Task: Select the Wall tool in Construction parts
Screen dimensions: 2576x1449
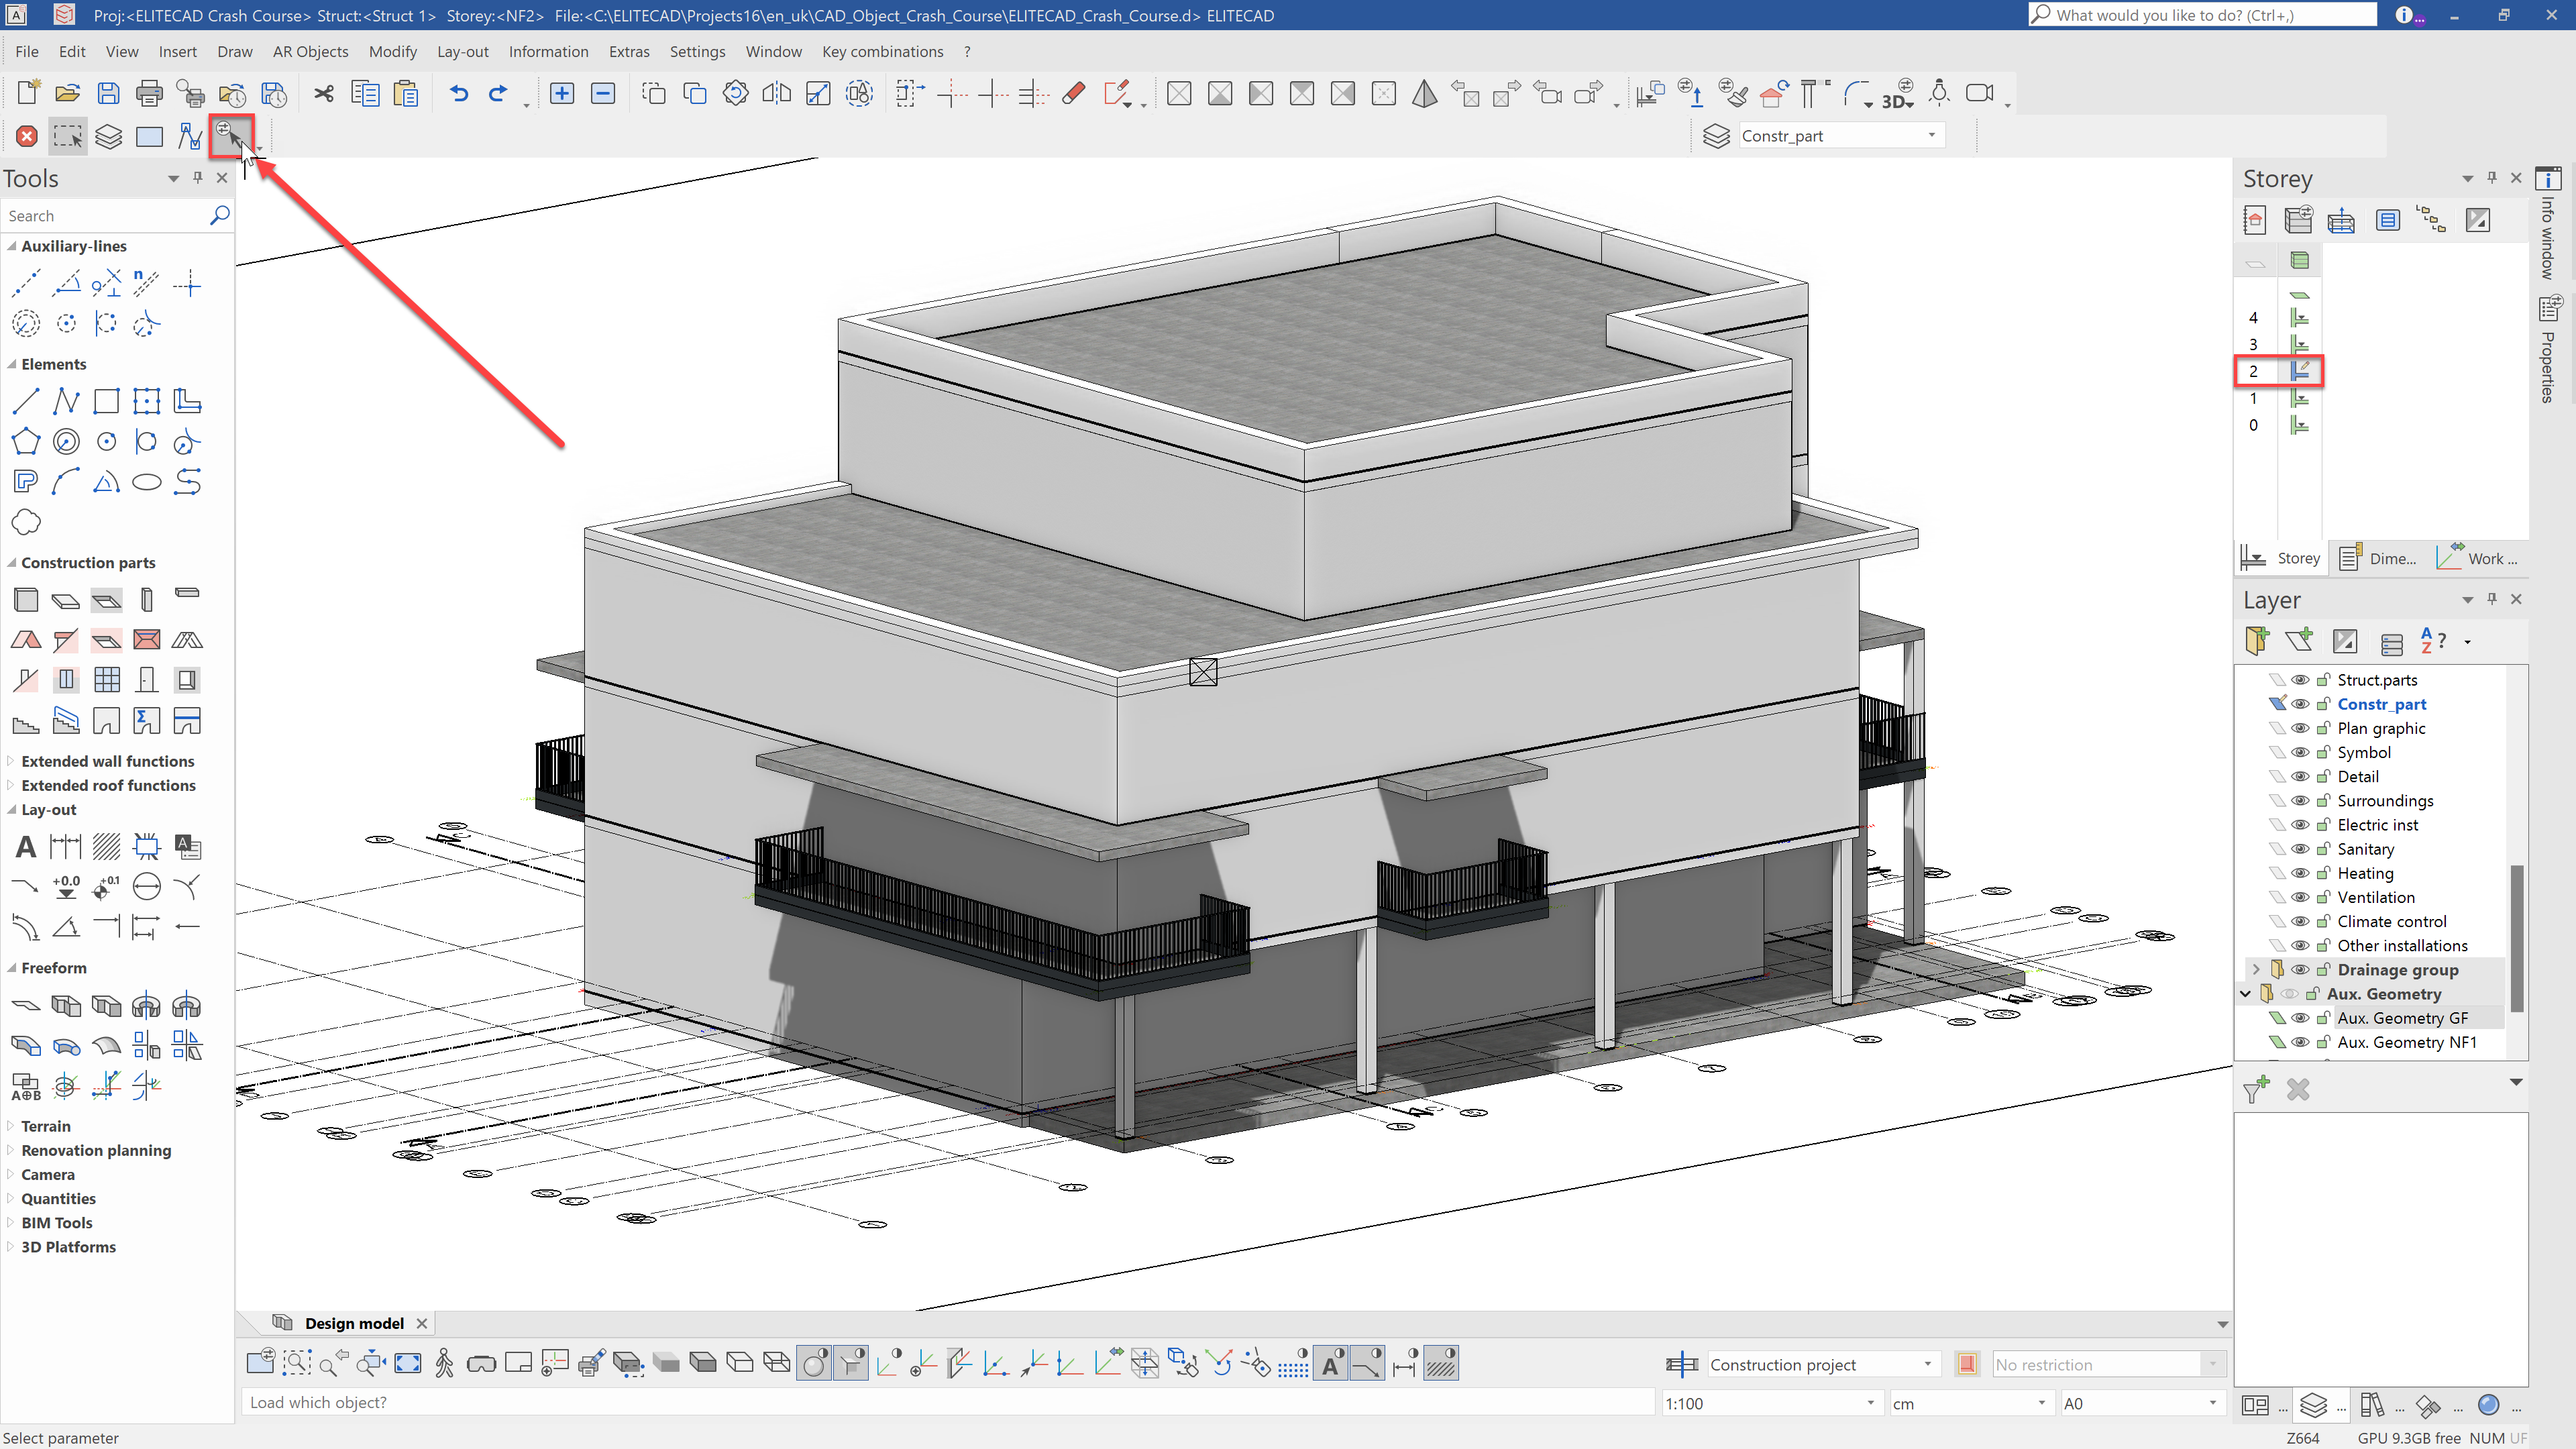Action: point(26,599)
